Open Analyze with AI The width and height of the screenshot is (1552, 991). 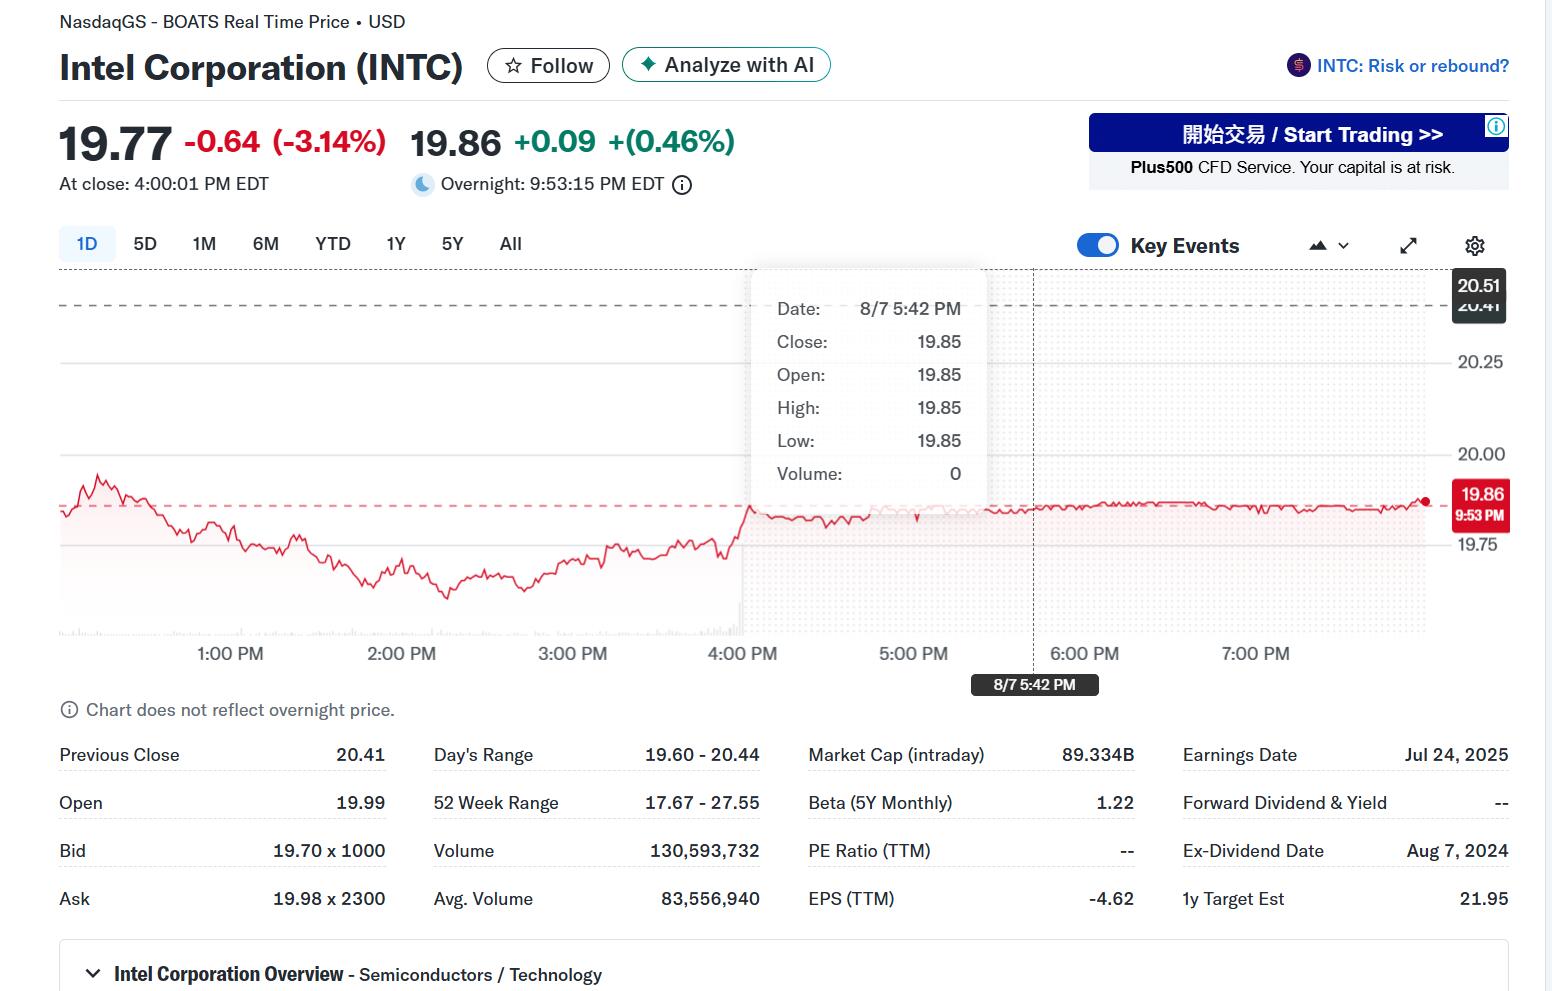726,65
